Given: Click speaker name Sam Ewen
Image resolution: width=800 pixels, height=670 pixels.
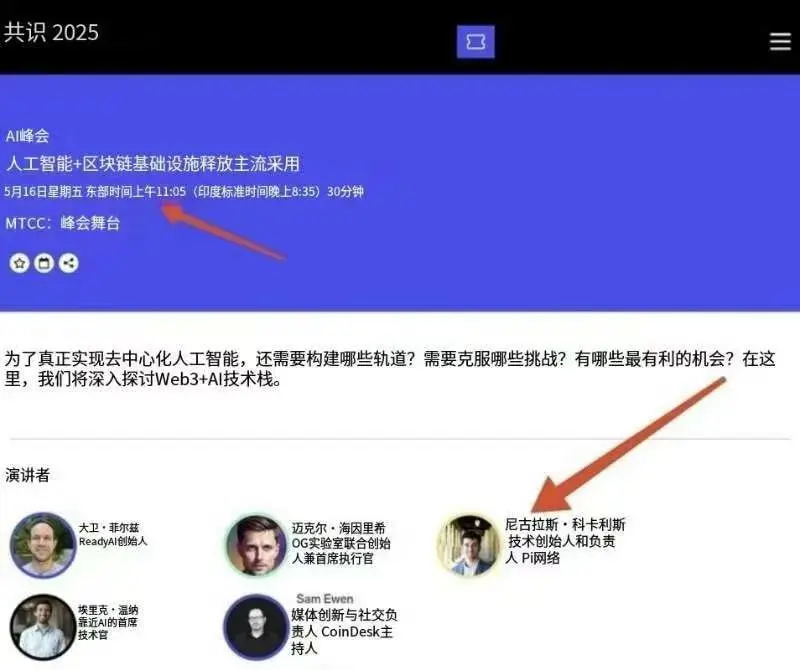Looking at the screenshot, I should tap(324, 599).
